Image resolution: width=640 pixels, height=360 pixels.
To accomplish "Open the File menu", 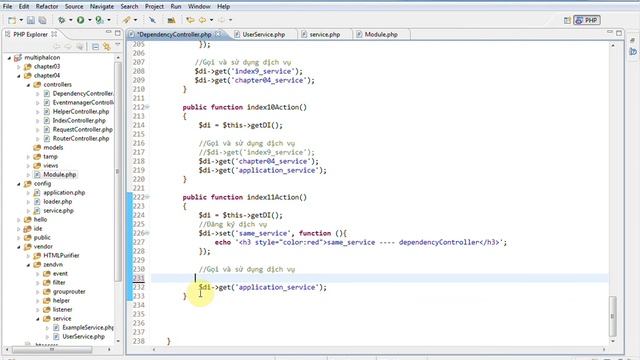I will 7,7.
